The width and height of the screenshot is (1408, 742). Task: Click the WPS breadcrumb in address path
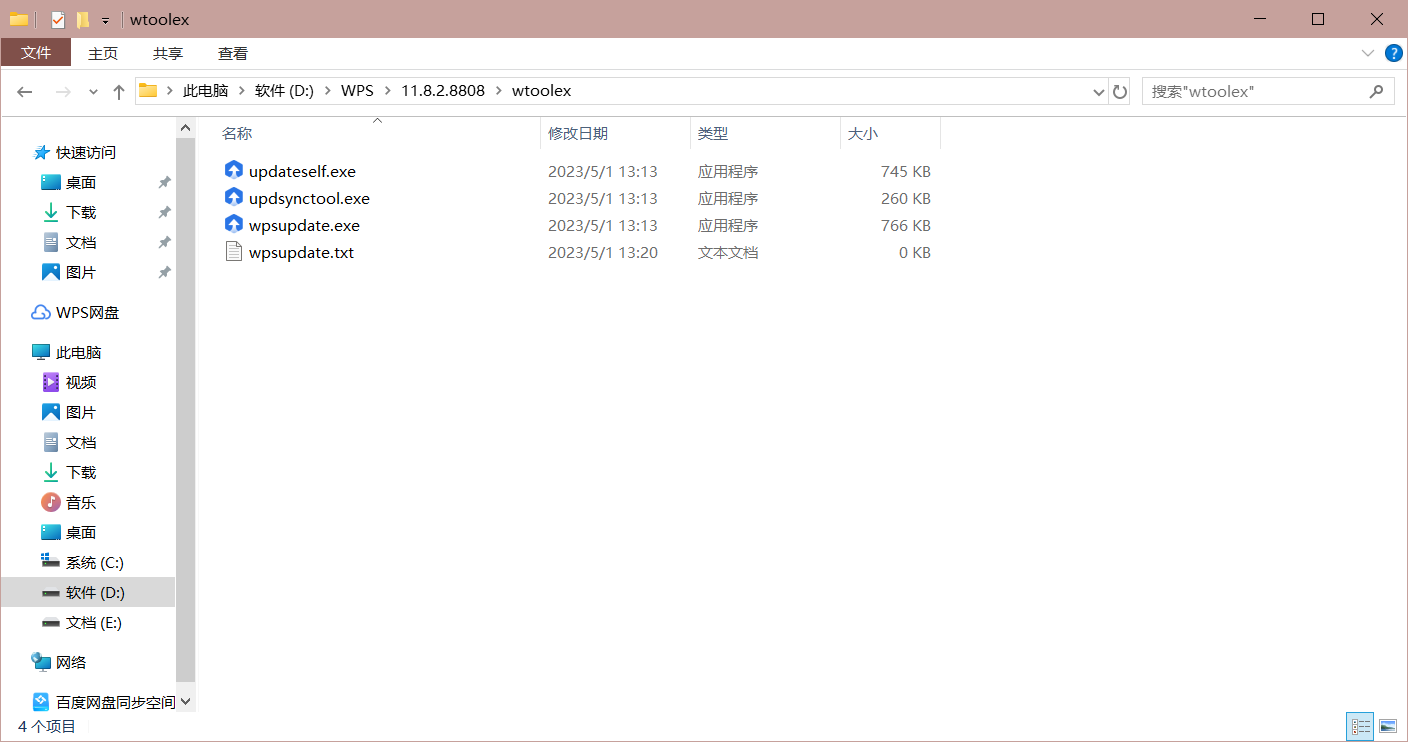tap(357, 91)
